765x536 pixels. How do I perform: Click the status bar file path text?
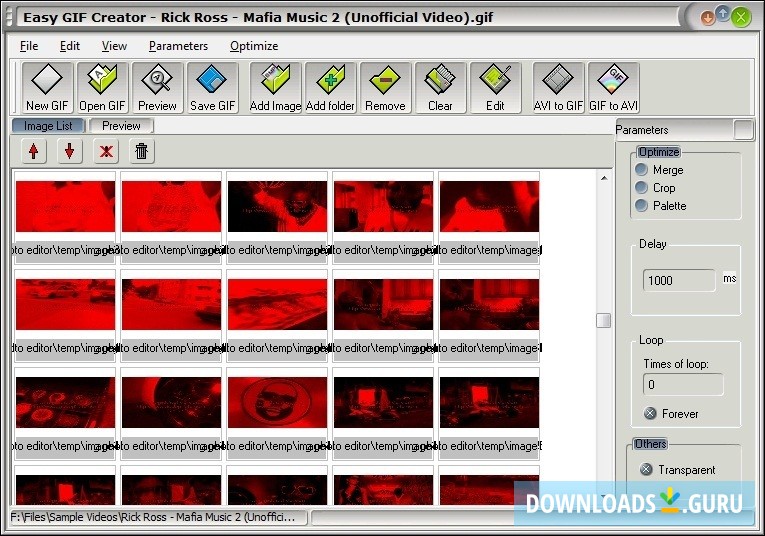153,517
